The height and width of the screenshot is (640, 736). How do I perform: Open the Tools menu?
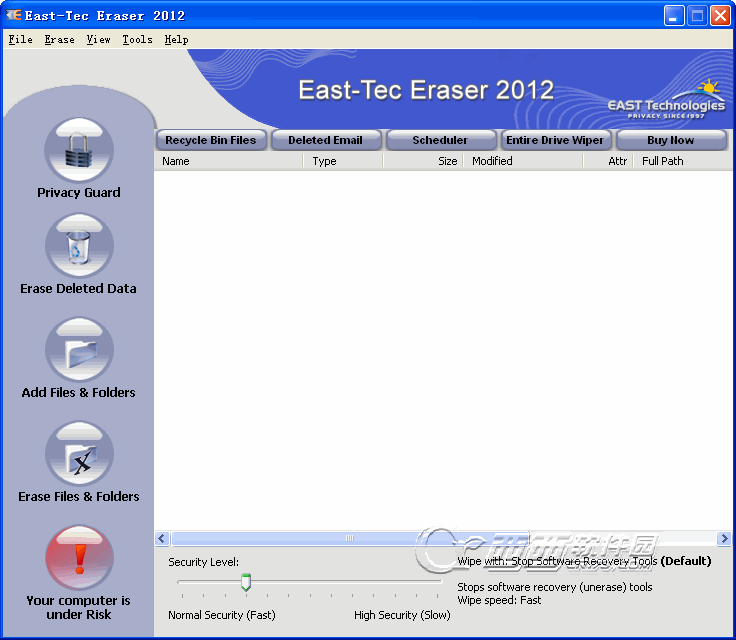pyautogui.click(x=138, y=39)
